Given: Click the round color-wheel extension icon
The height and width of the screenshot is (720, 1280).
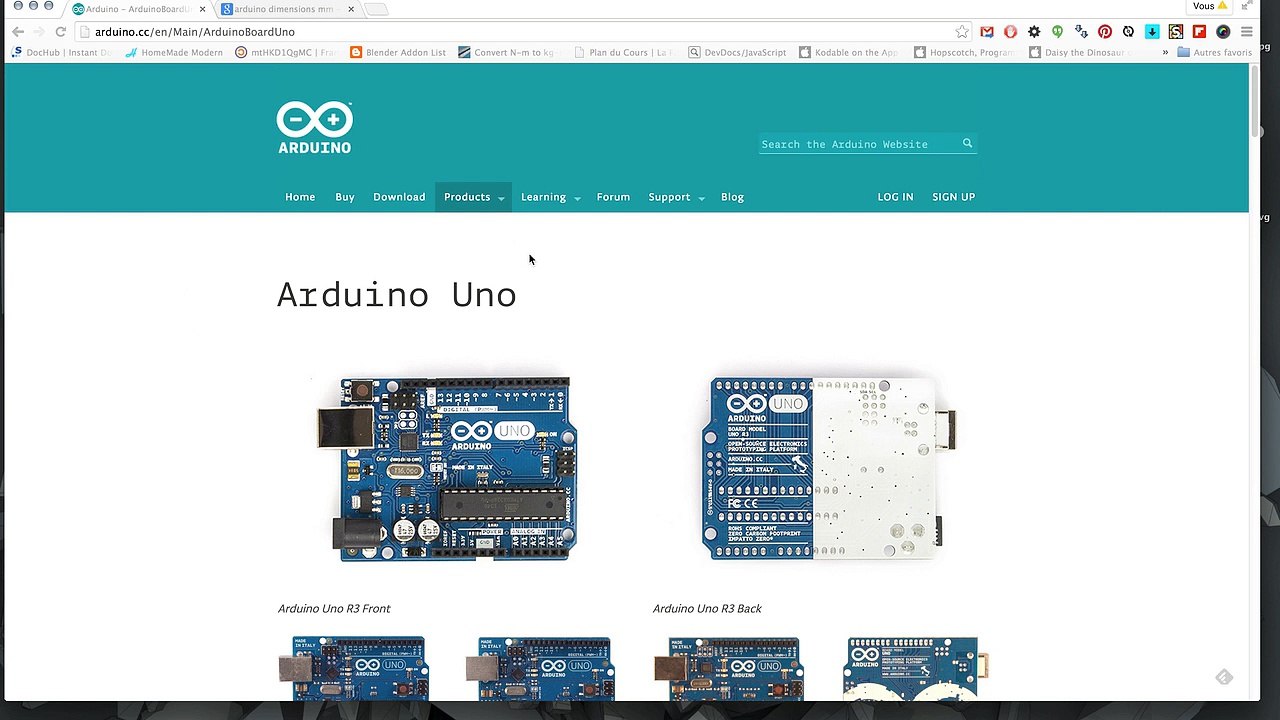Looking at the screenshot, I should (x=1223, y=32).
